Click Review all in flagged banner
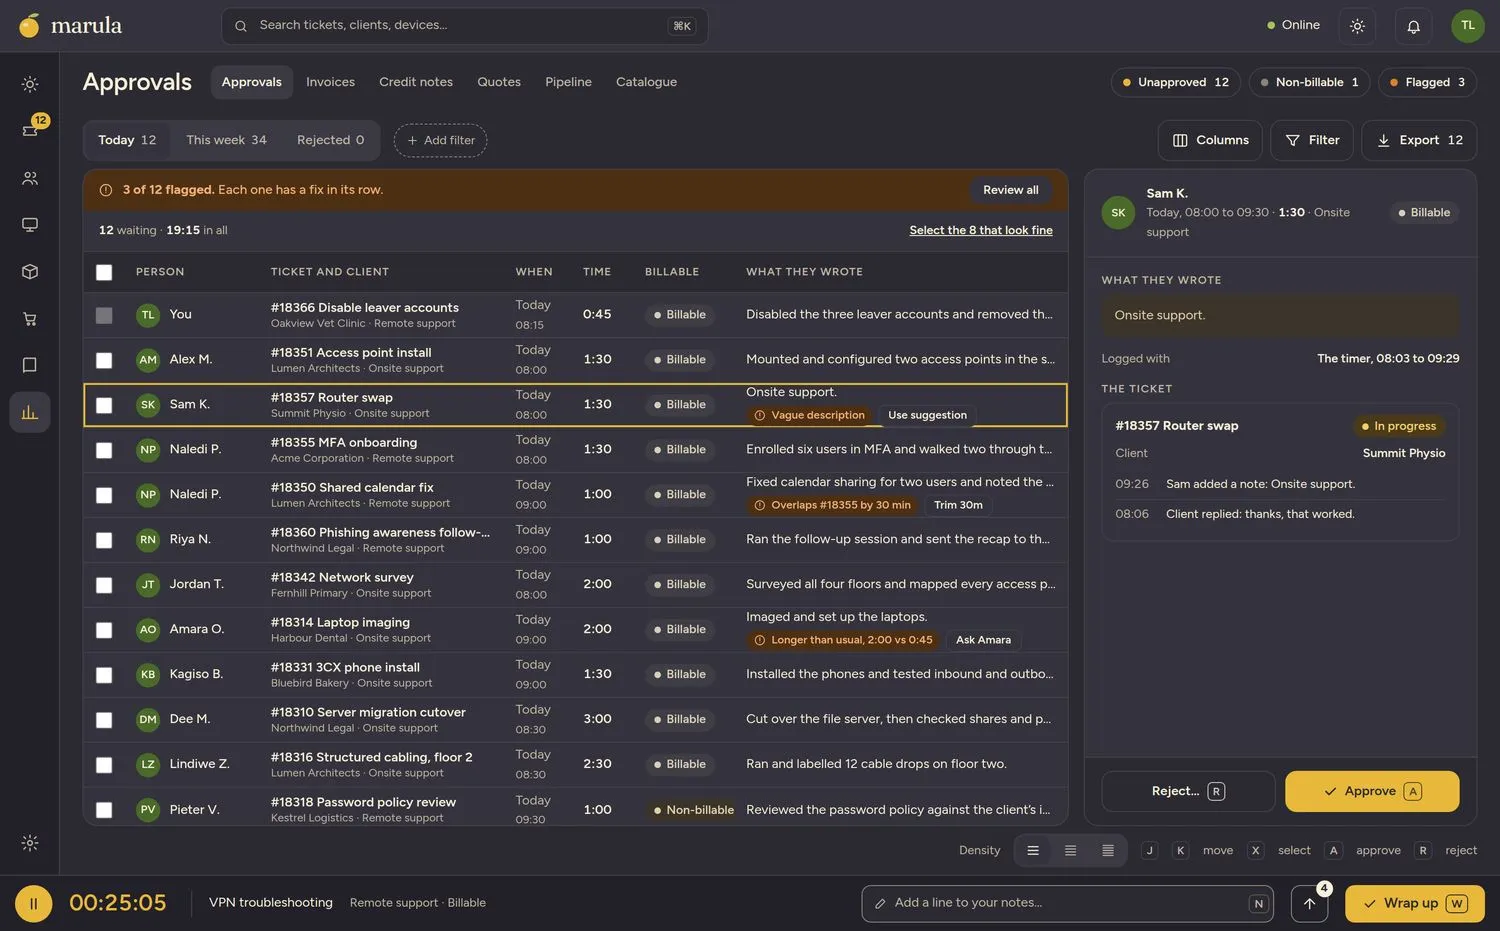This screenshot has width=1500, height=931. pyautogui.click(x=1010, y=190)
